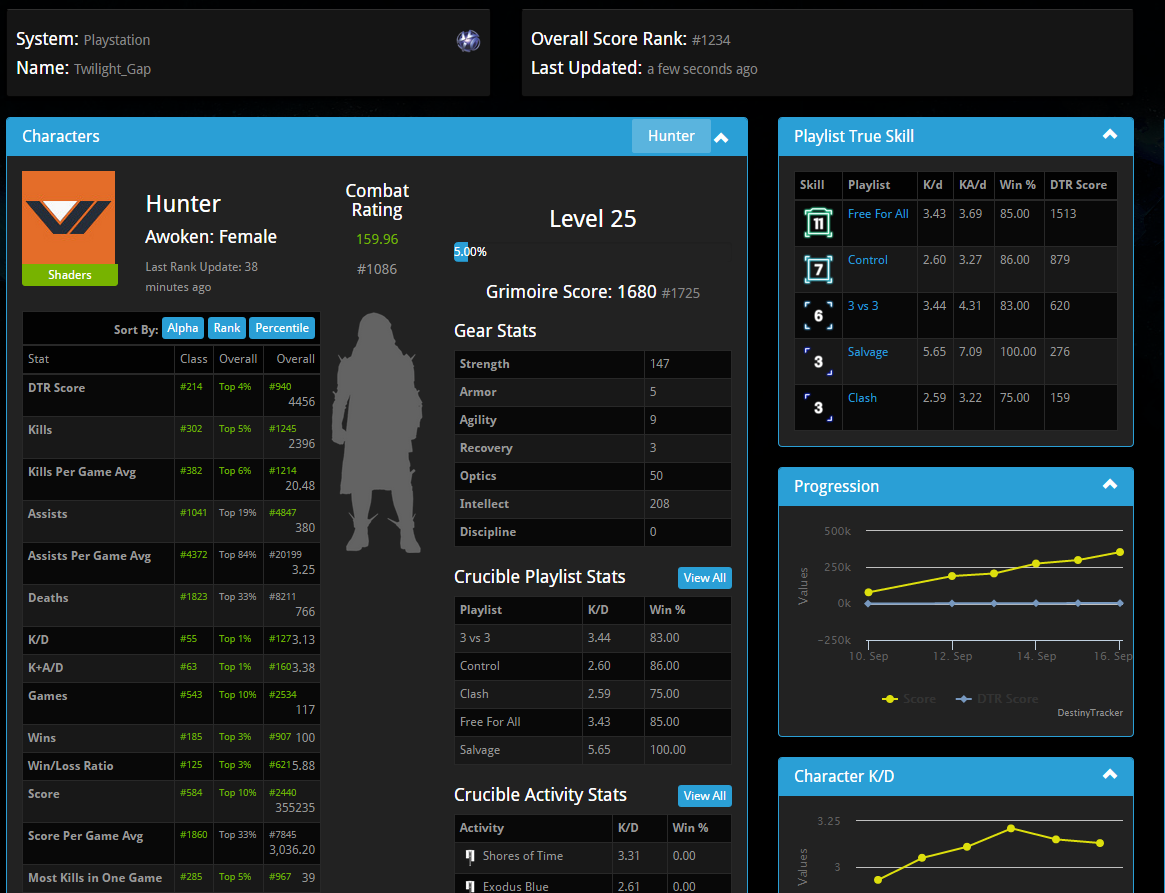The image size is (1165, 893).
Task: View all Crucible Playlist Stats
Action: (x=704, y=578)
